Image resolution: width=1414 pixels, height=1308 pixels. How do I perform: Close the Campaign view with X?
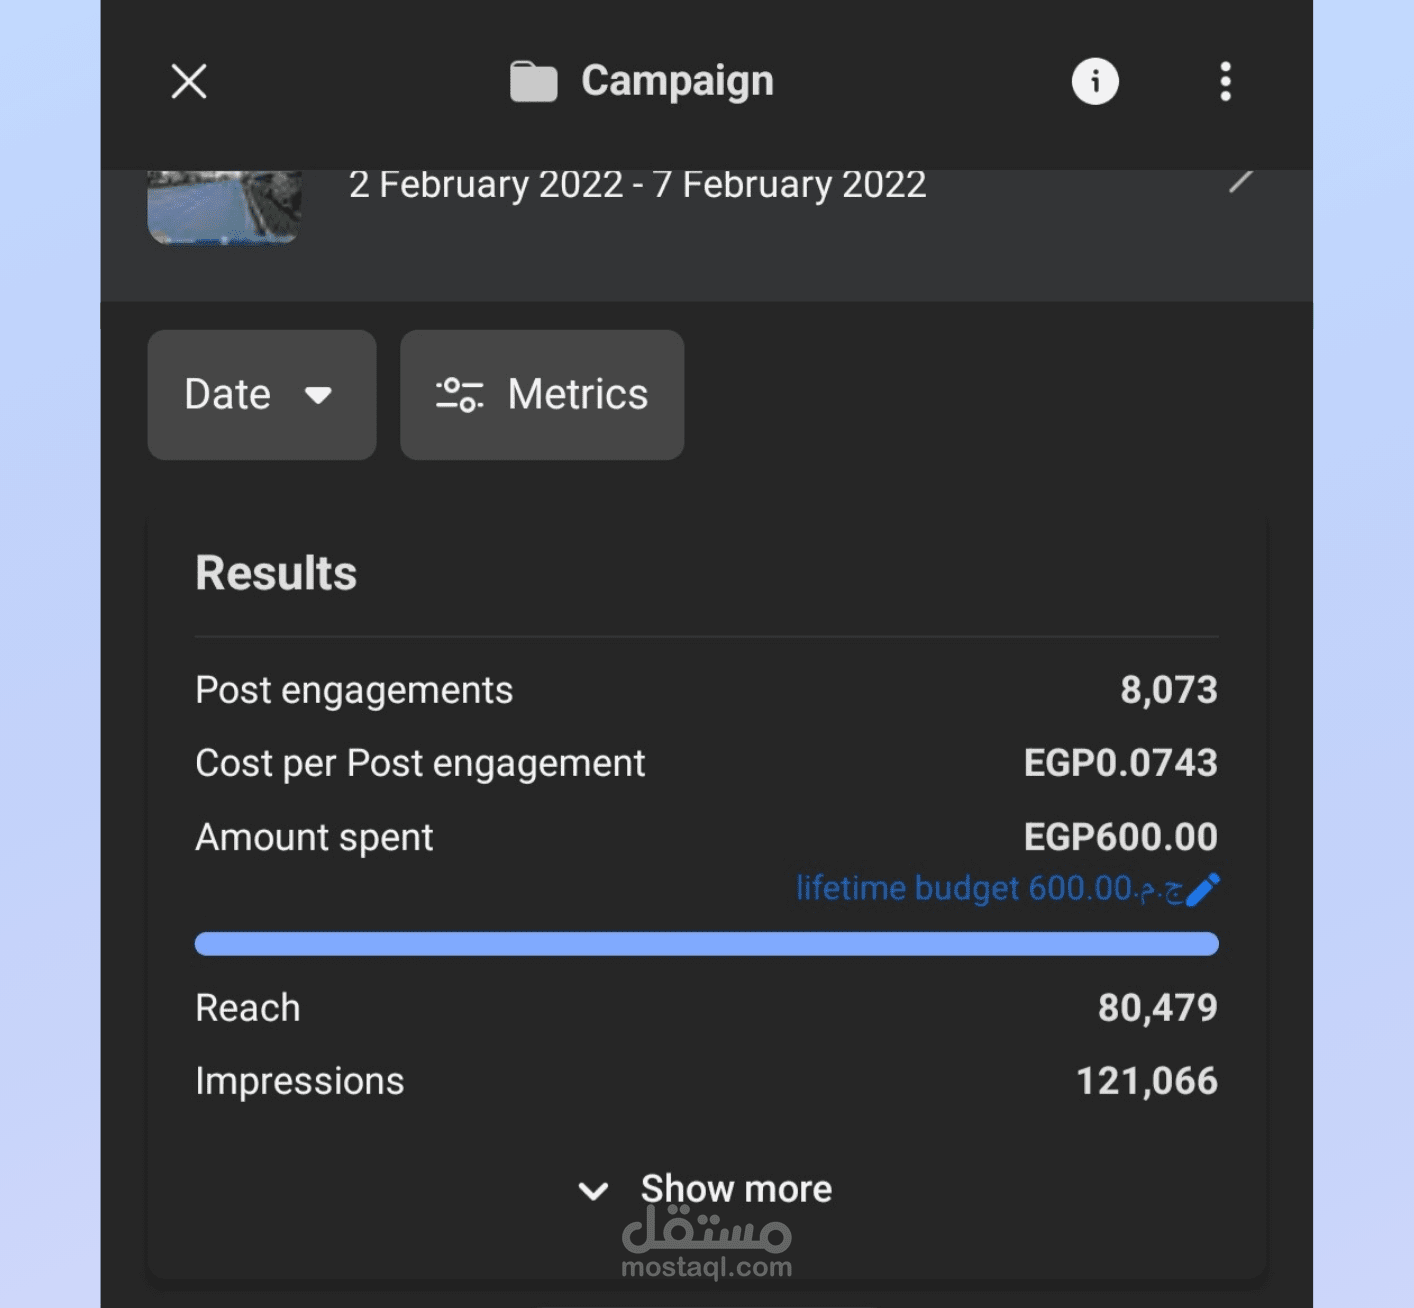tap(189, 81)
